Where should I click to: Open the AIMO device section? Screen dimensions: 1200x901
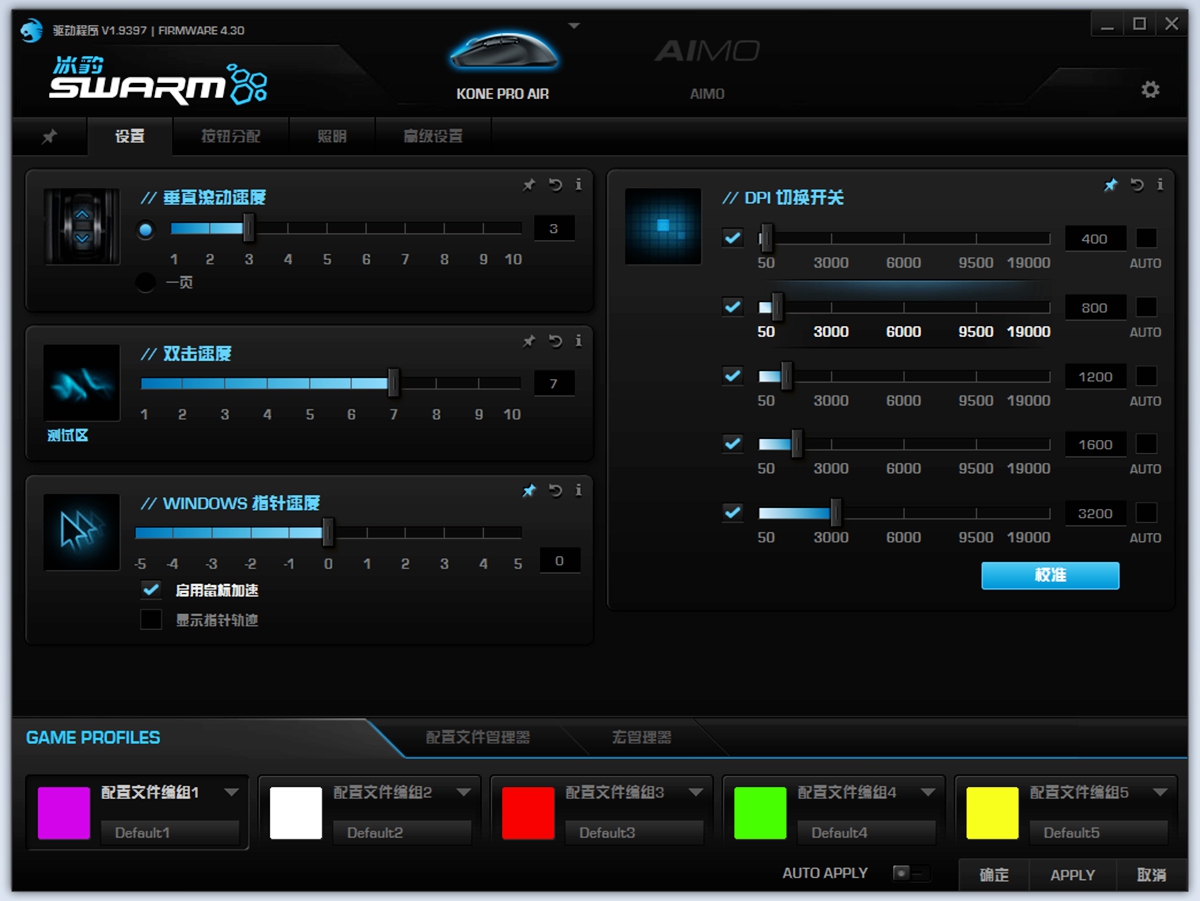(707, 68)
